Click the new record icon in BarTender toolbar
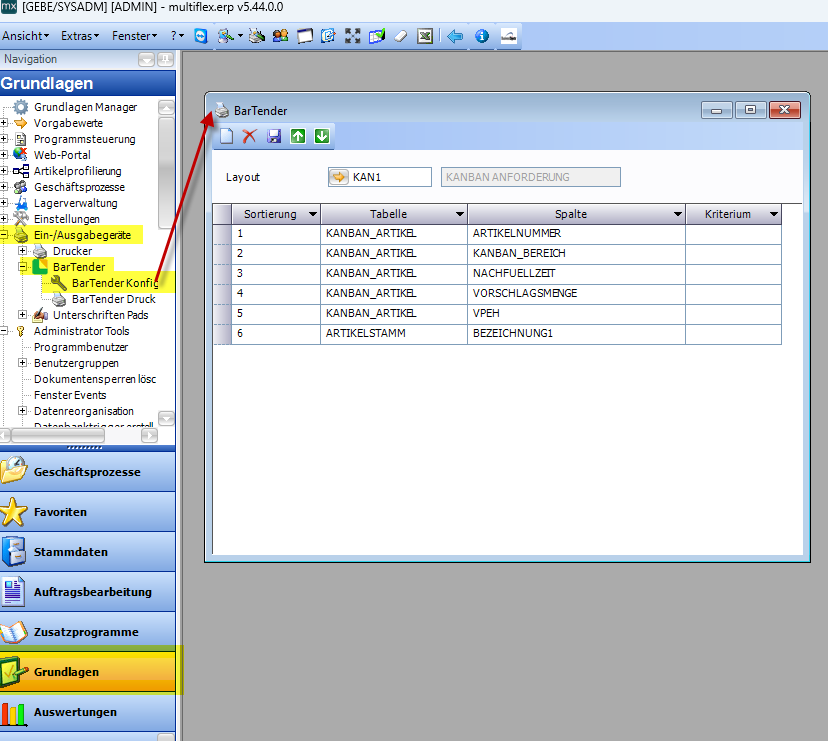828x741 pixels. (226, 136)
